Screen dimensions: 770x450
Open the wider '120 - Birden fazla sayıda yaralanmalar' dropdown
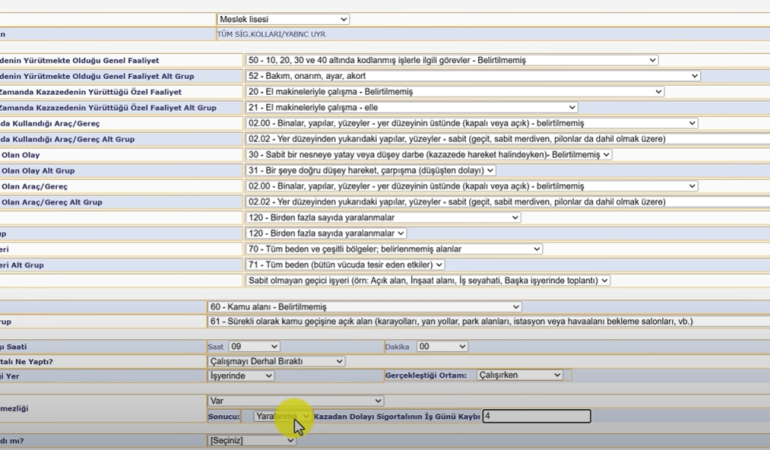[383, 217]
